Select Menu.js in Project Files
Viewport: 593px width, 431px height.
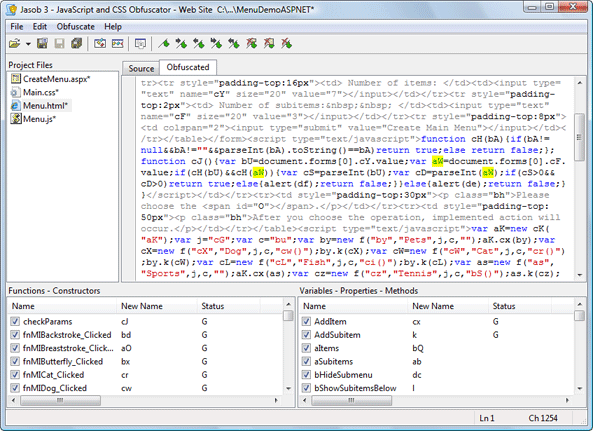point(39,119)
